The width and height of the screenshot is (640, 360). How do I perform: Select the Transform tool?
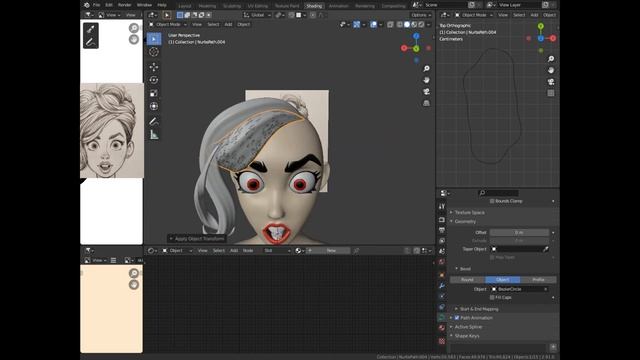154,106
